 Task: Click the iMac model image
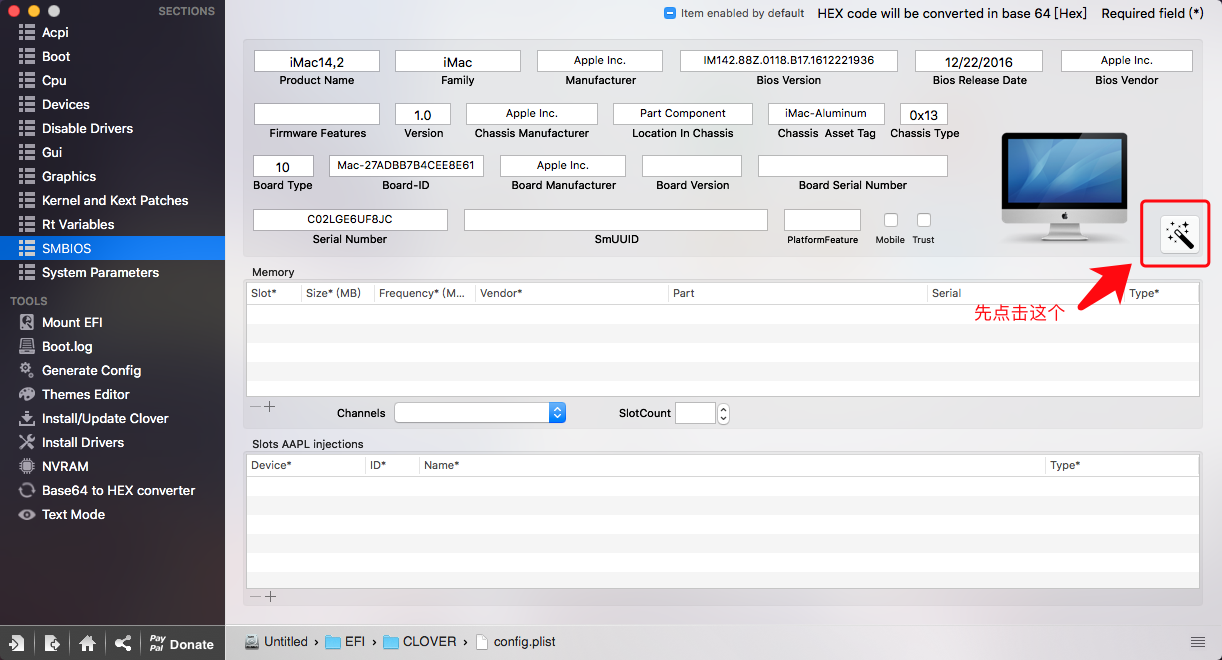point(1064,187)
